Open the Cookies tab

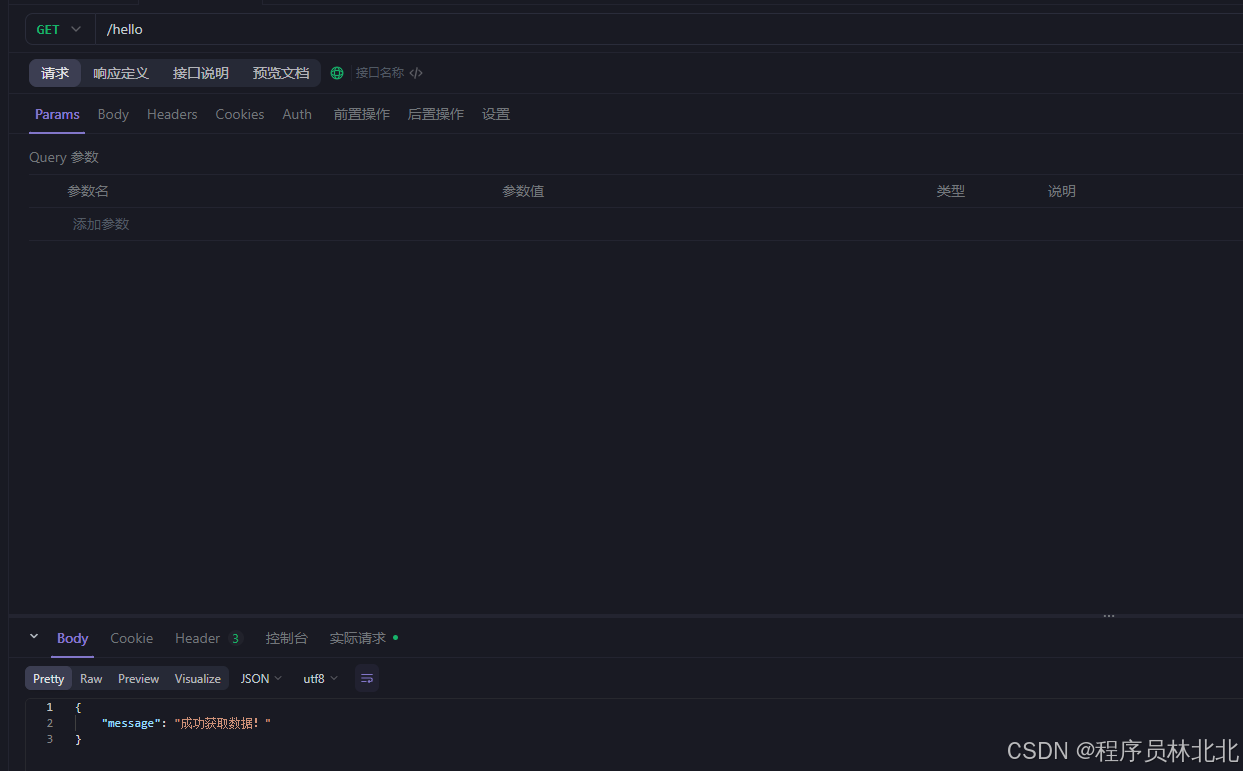pos(240,114)
